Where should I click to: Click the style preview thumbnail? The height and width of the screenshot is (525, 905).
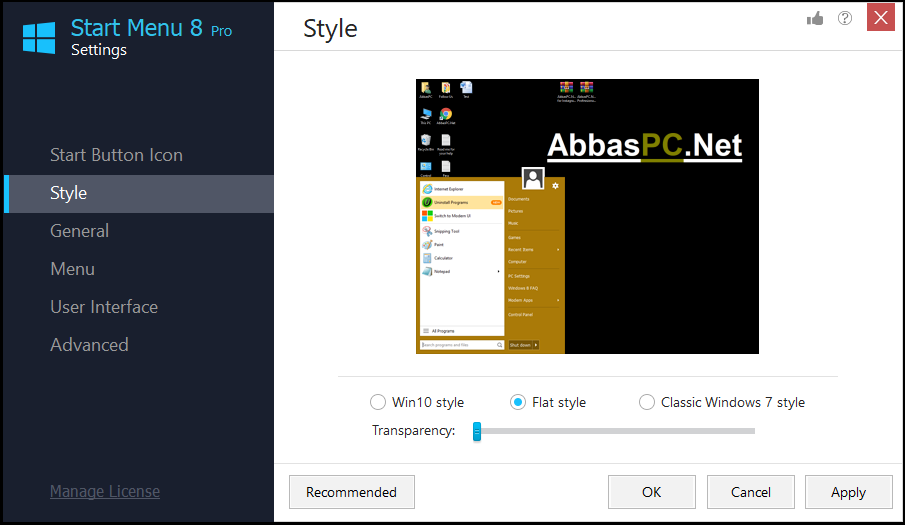[587, 216]
